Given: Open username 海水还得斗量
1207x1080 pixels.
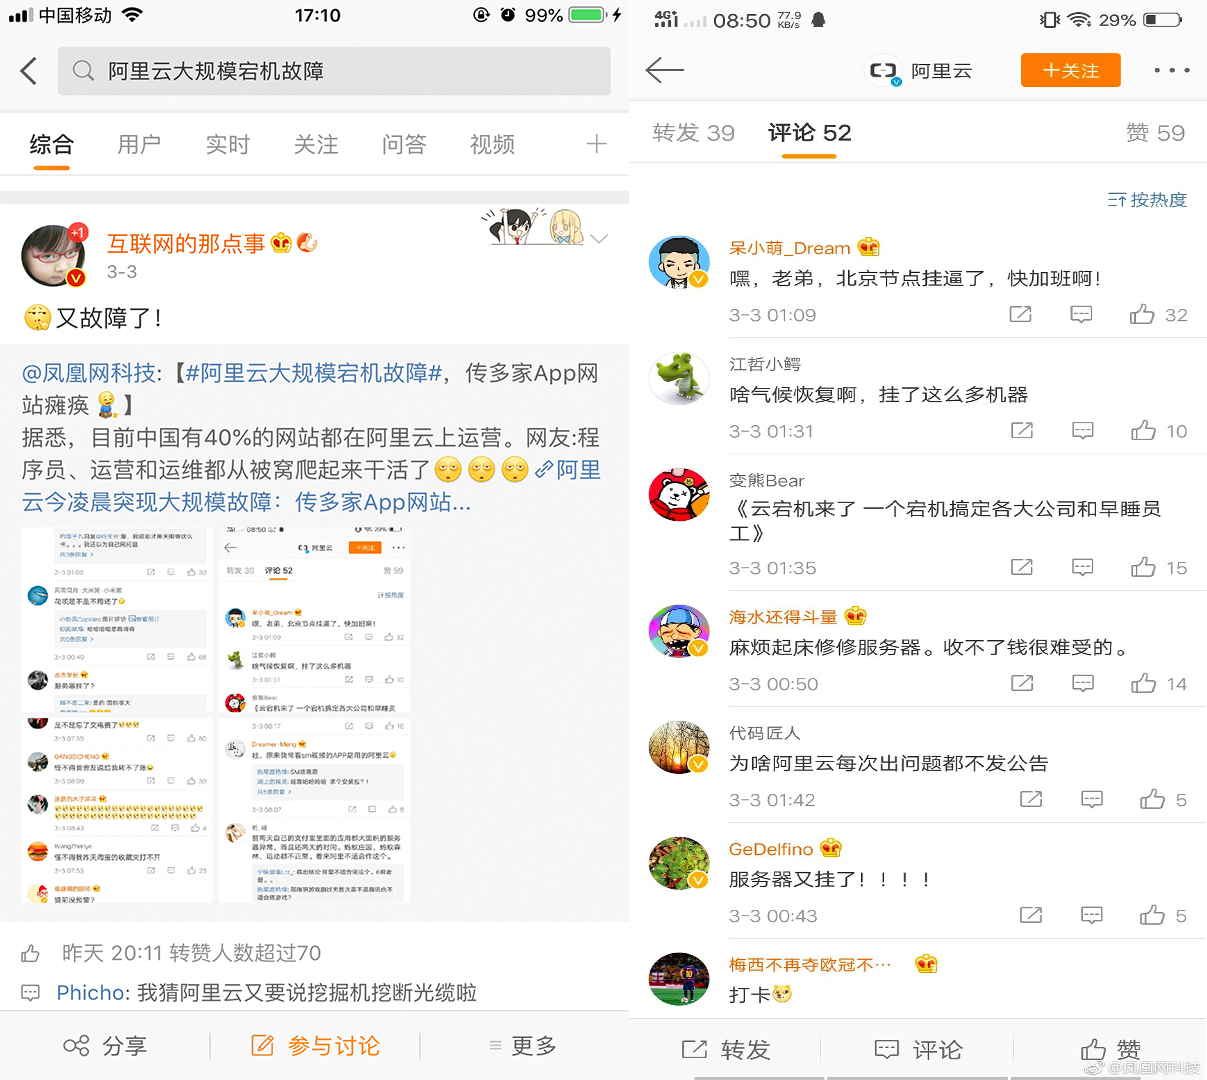Looking at the screenshot, I should [x=783, y=617].
